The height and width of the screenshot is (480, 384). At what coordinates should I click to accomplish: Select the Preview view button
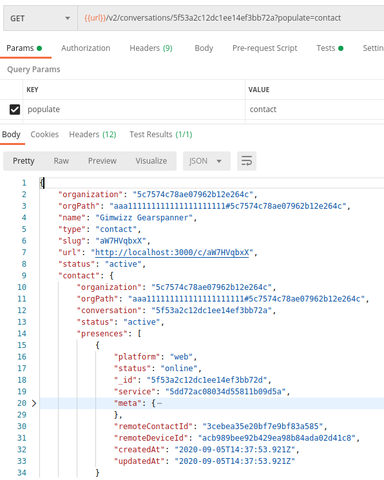[x=102, y=161]
